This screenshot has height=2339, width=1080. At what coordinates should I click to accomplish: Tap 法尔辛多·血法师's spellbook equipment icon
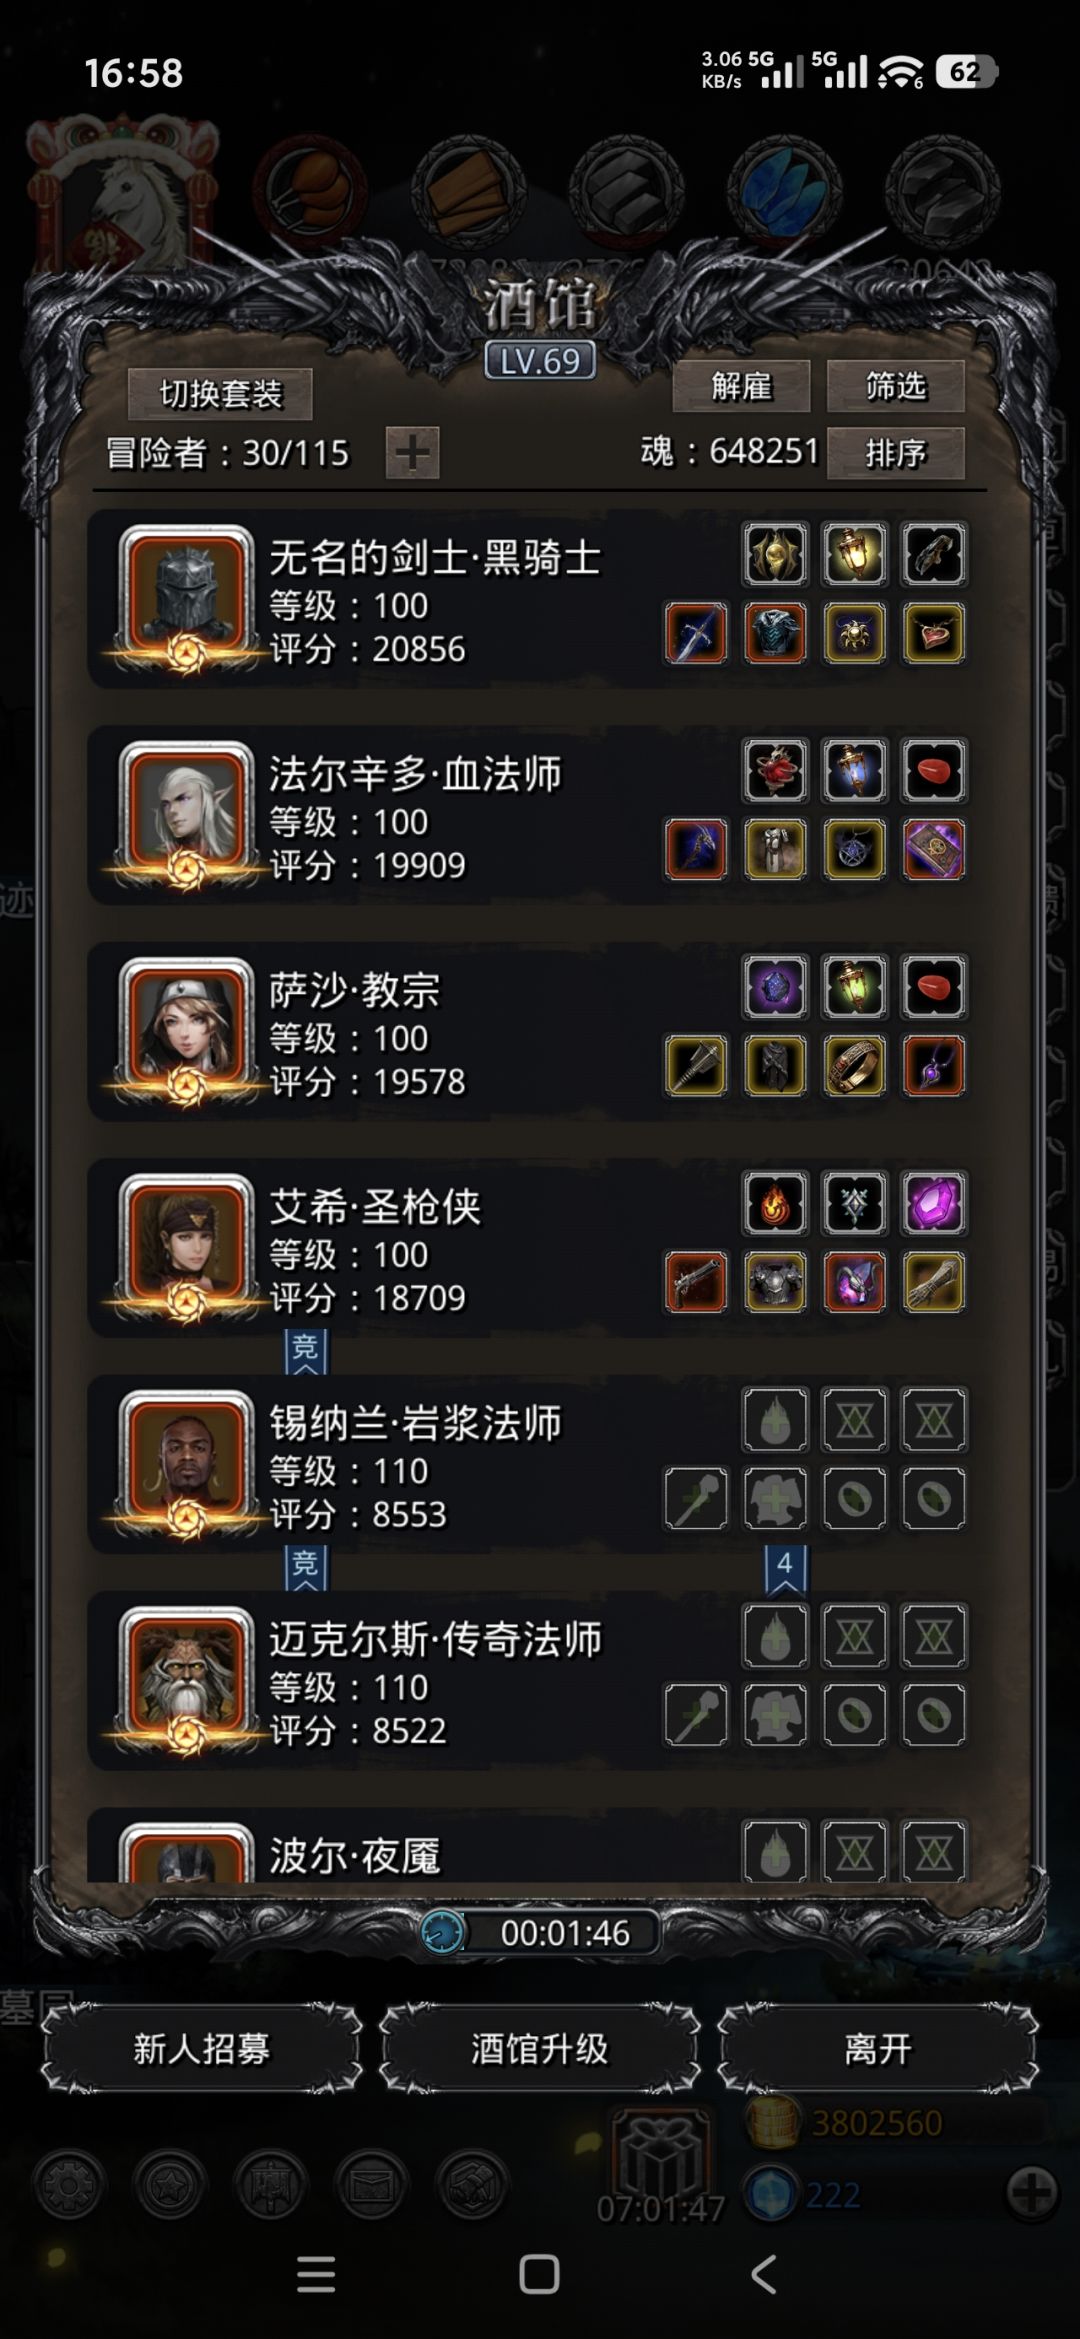[934, 849]
